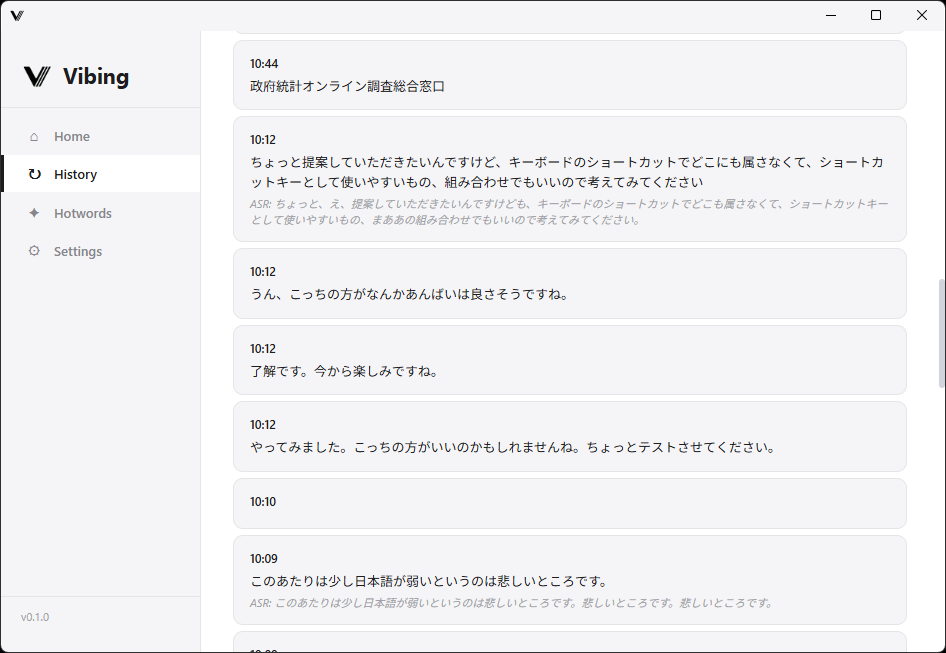Click the empty 10:10 history entry
The image size is (946, 653).
click(570, 503)
